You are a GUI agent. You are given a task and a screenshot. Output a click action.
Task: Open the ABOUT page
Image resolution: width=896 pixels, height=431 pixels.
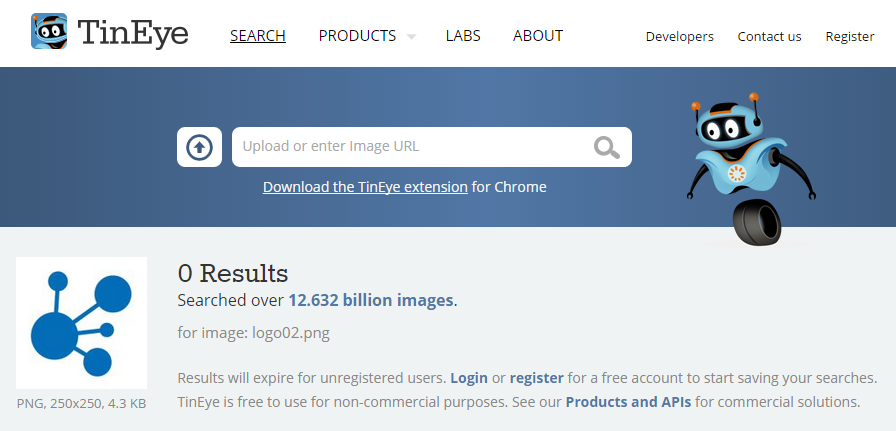pyautogui.click(x=537, y=36)
